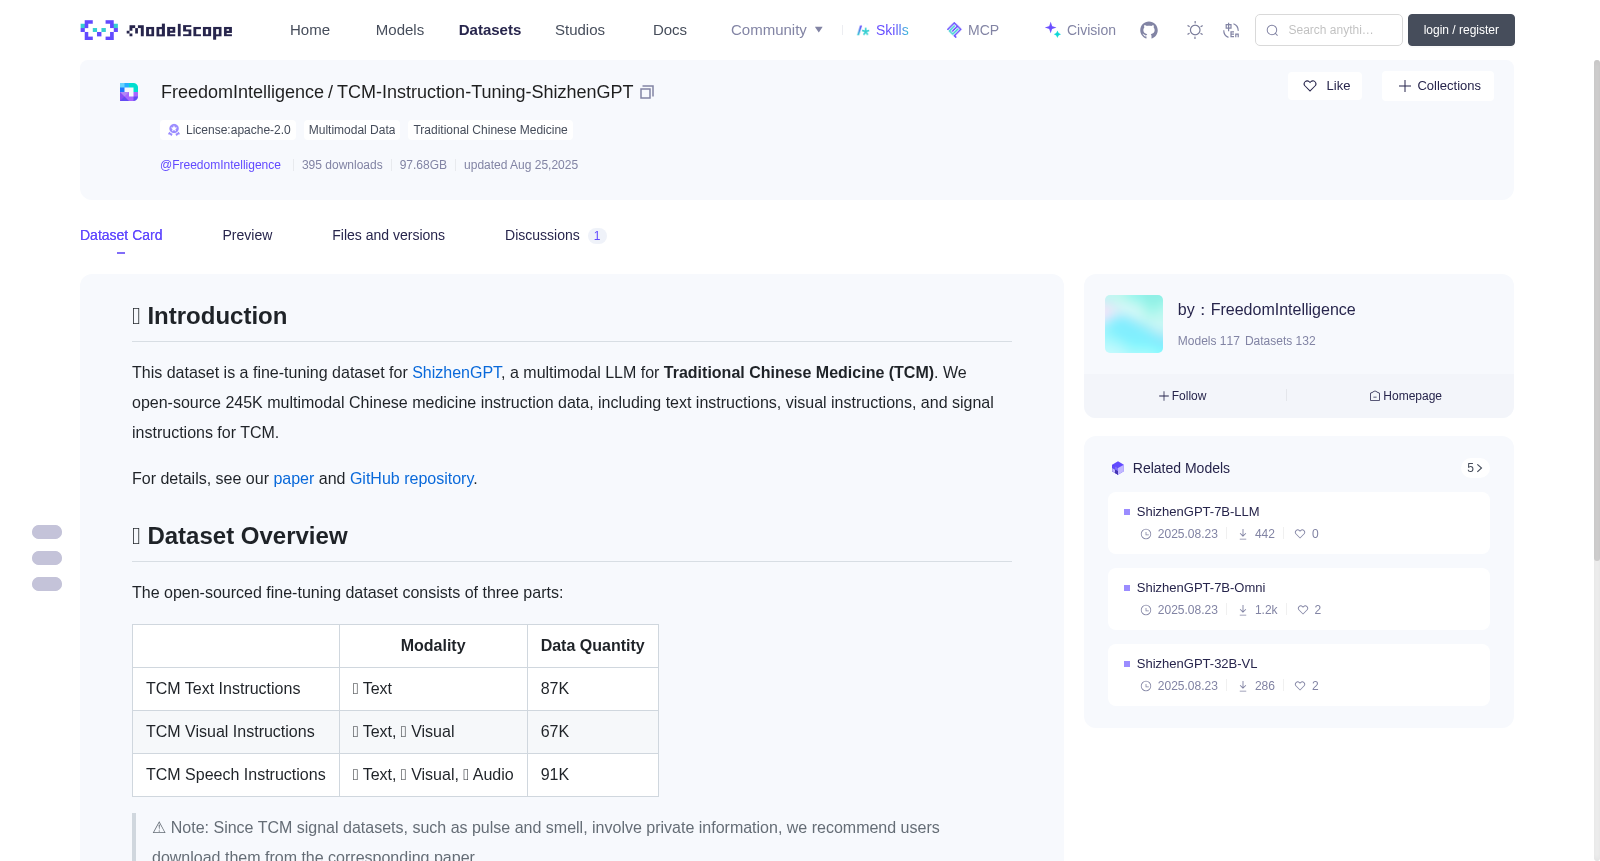Image resolution: width=1600 pixels, height=861 pixels.
Task: Click the TCM Visual Instructions table cell
Action: click(236, 732)
